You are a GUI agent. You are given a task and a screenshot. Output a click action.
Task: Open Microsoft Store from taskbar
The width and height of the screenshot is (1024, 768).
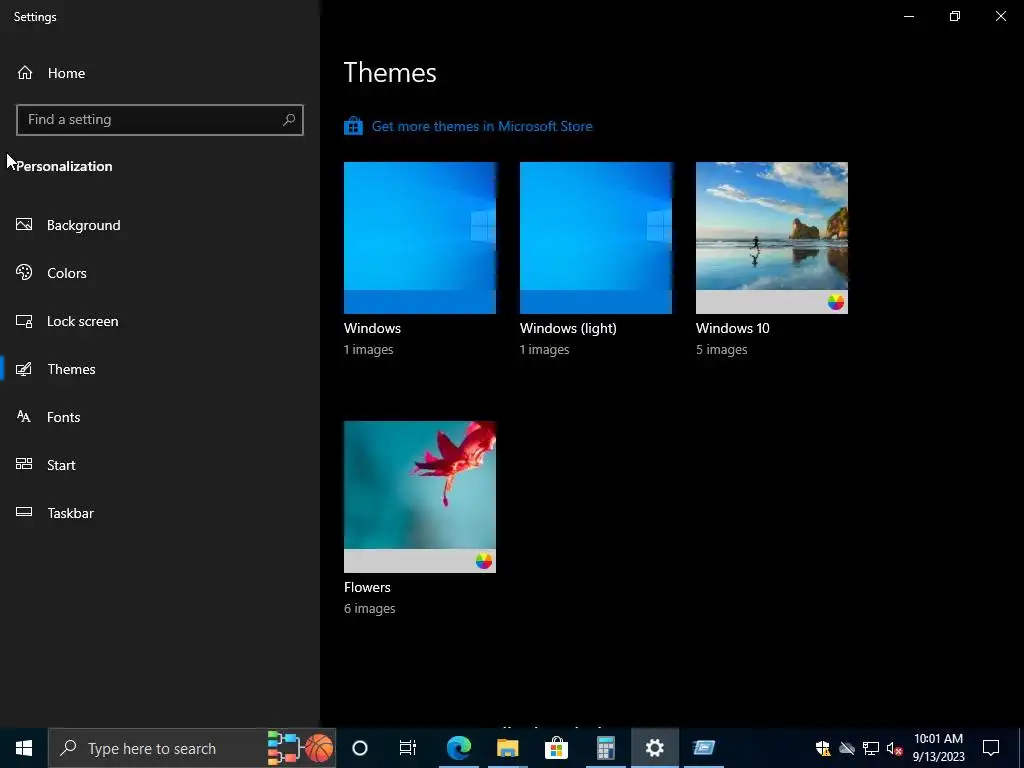click(556, 748)
